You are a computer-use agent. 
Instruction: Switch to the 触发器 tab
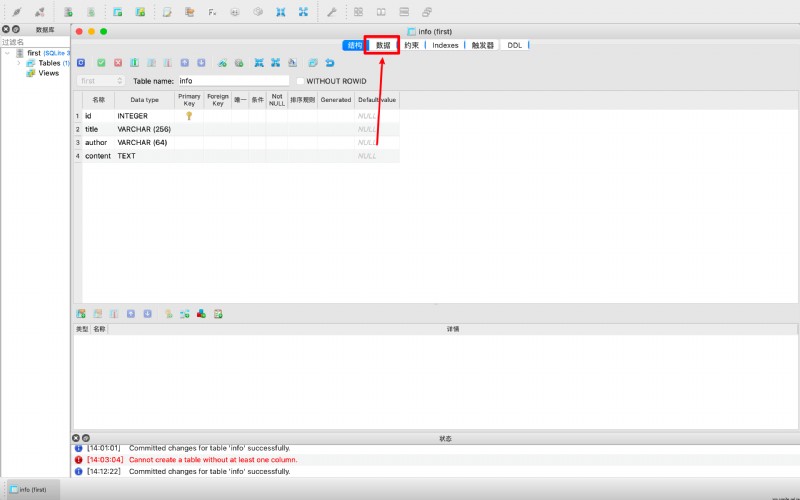482,45
